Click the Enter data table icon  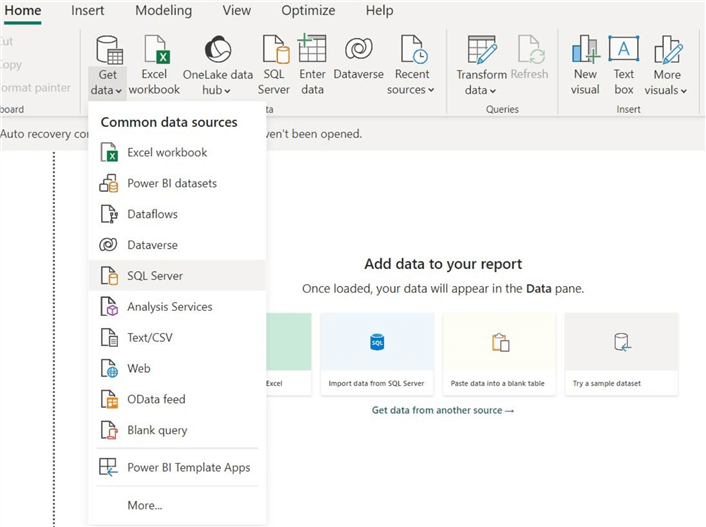tap(312, 48)
